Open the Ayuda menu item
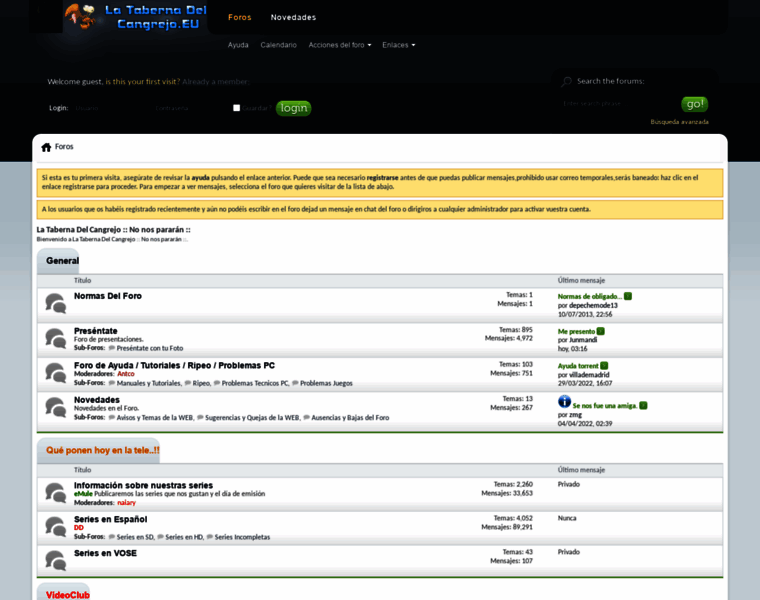Screen dimensions: 760x600 pyautogui.click(x=238, y=45)
